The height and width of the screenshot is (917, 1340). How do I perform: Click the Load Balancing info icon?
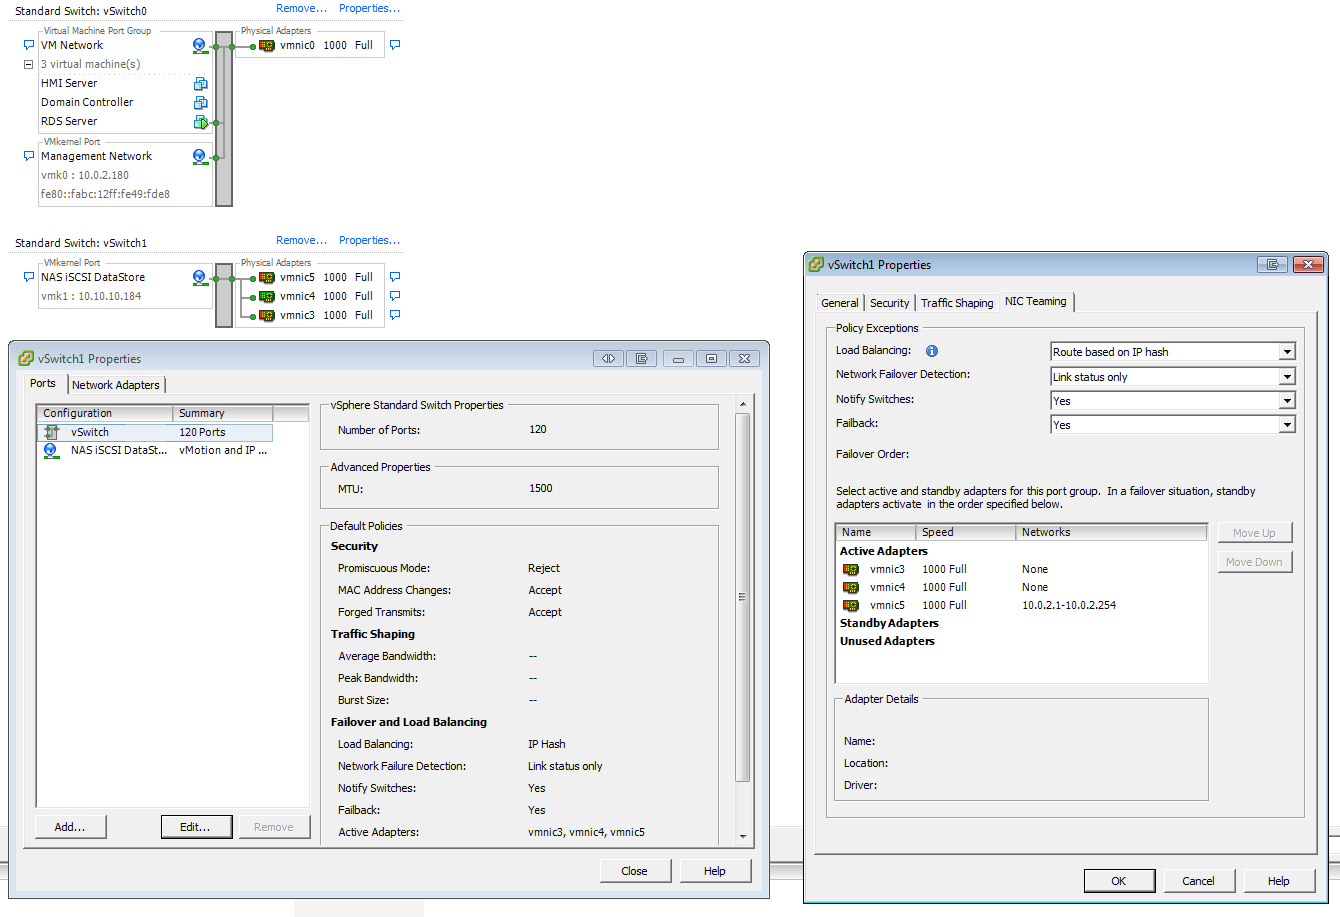pos(932,351)
